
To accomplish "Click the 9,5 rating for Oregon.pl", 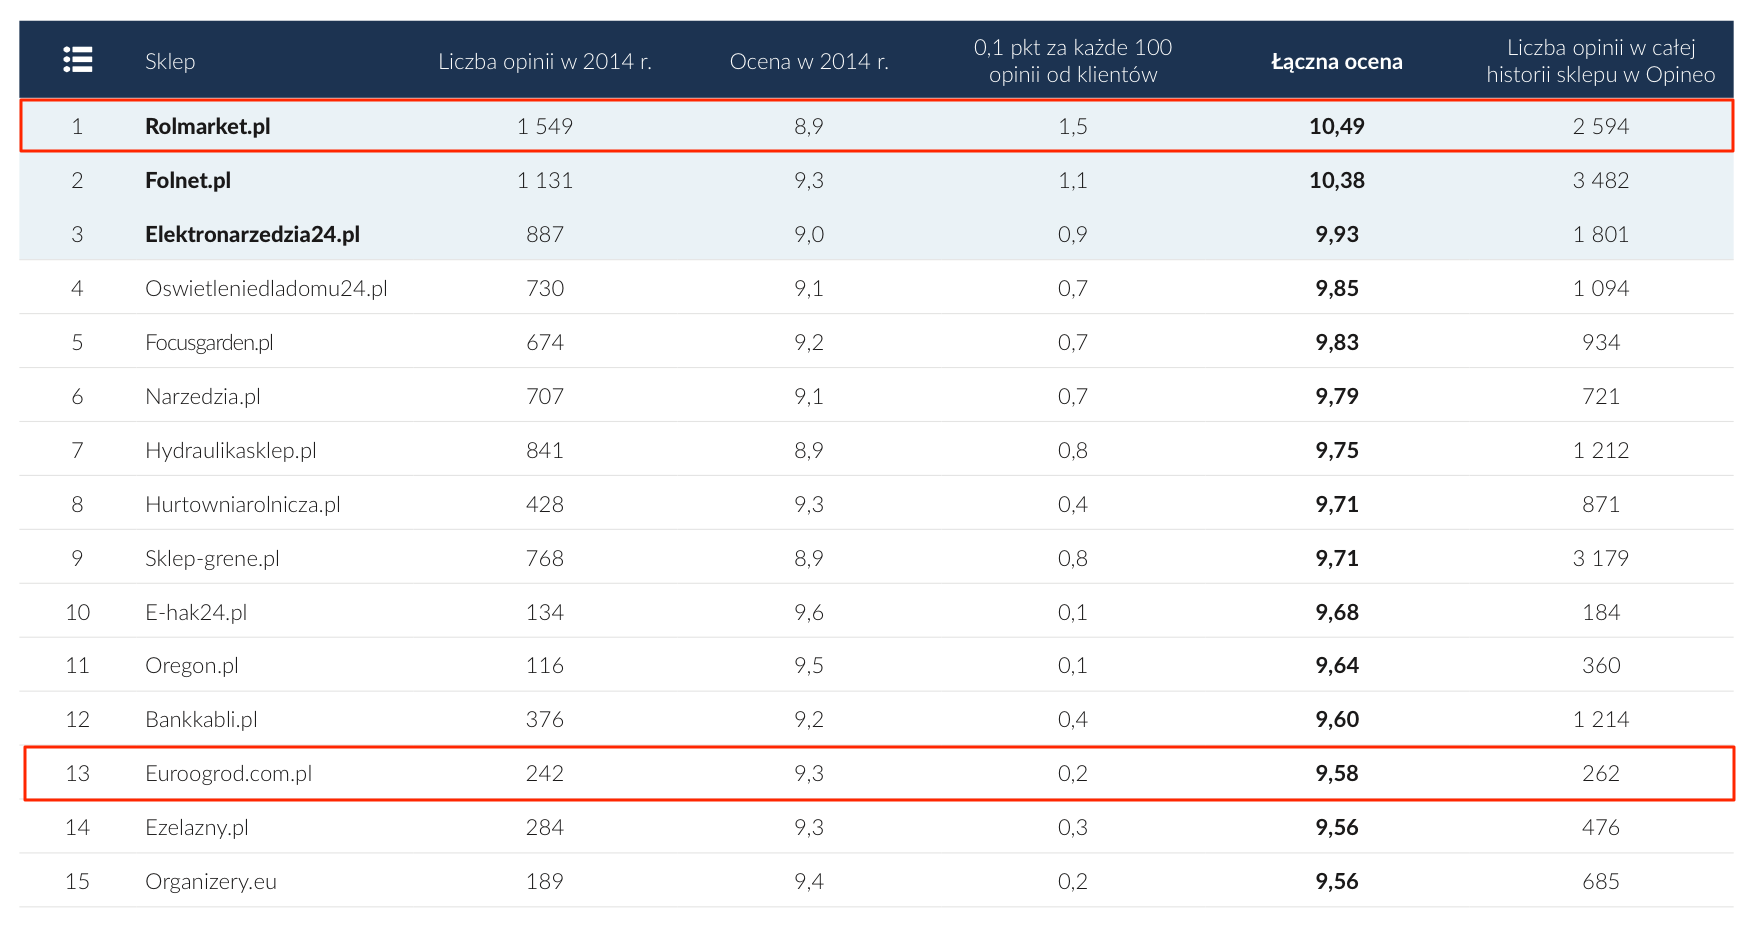I will pos(809,665).
